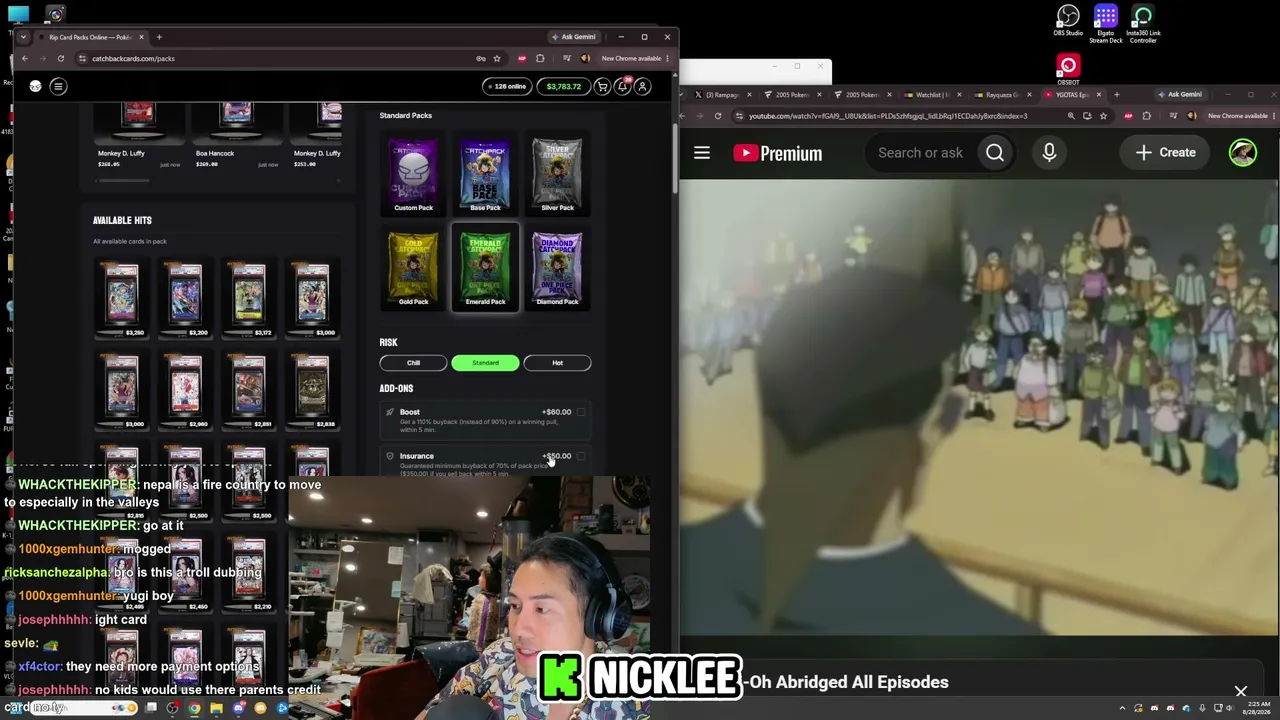The height and width of the screenshot is (720, 1280).
Task: Click the YouTube search magnifier button
Action: (x=995, y=153)
